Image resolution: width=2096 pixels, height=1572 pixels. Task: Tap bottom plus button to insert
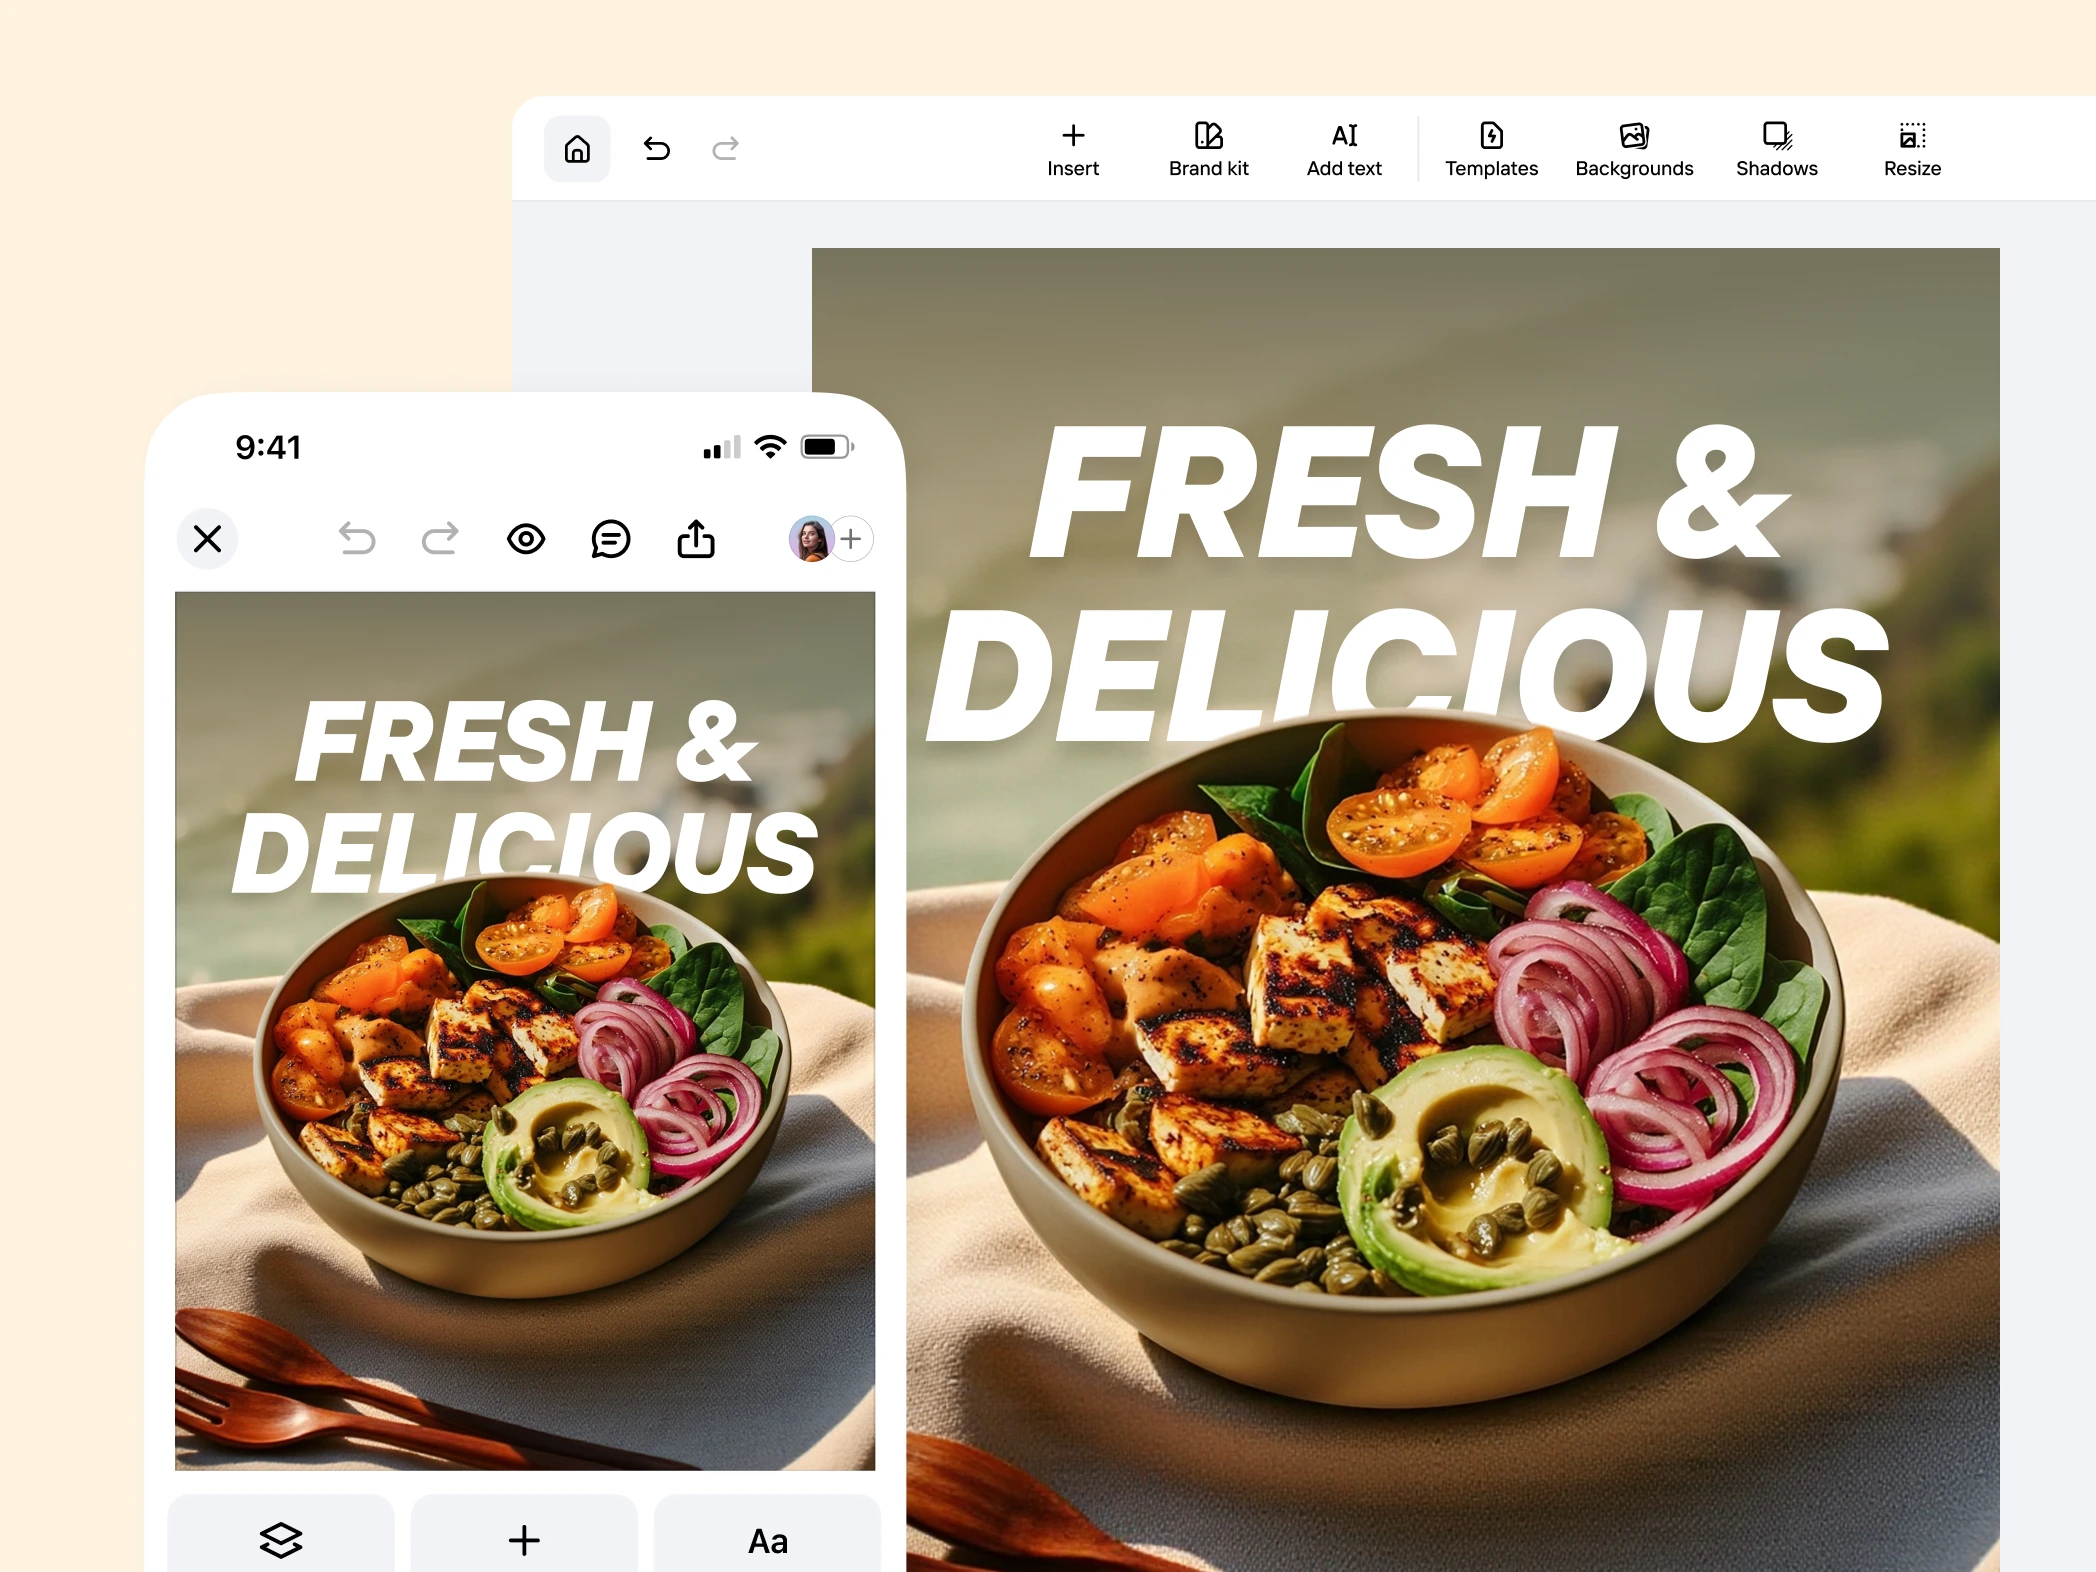tap(524, 1534)
